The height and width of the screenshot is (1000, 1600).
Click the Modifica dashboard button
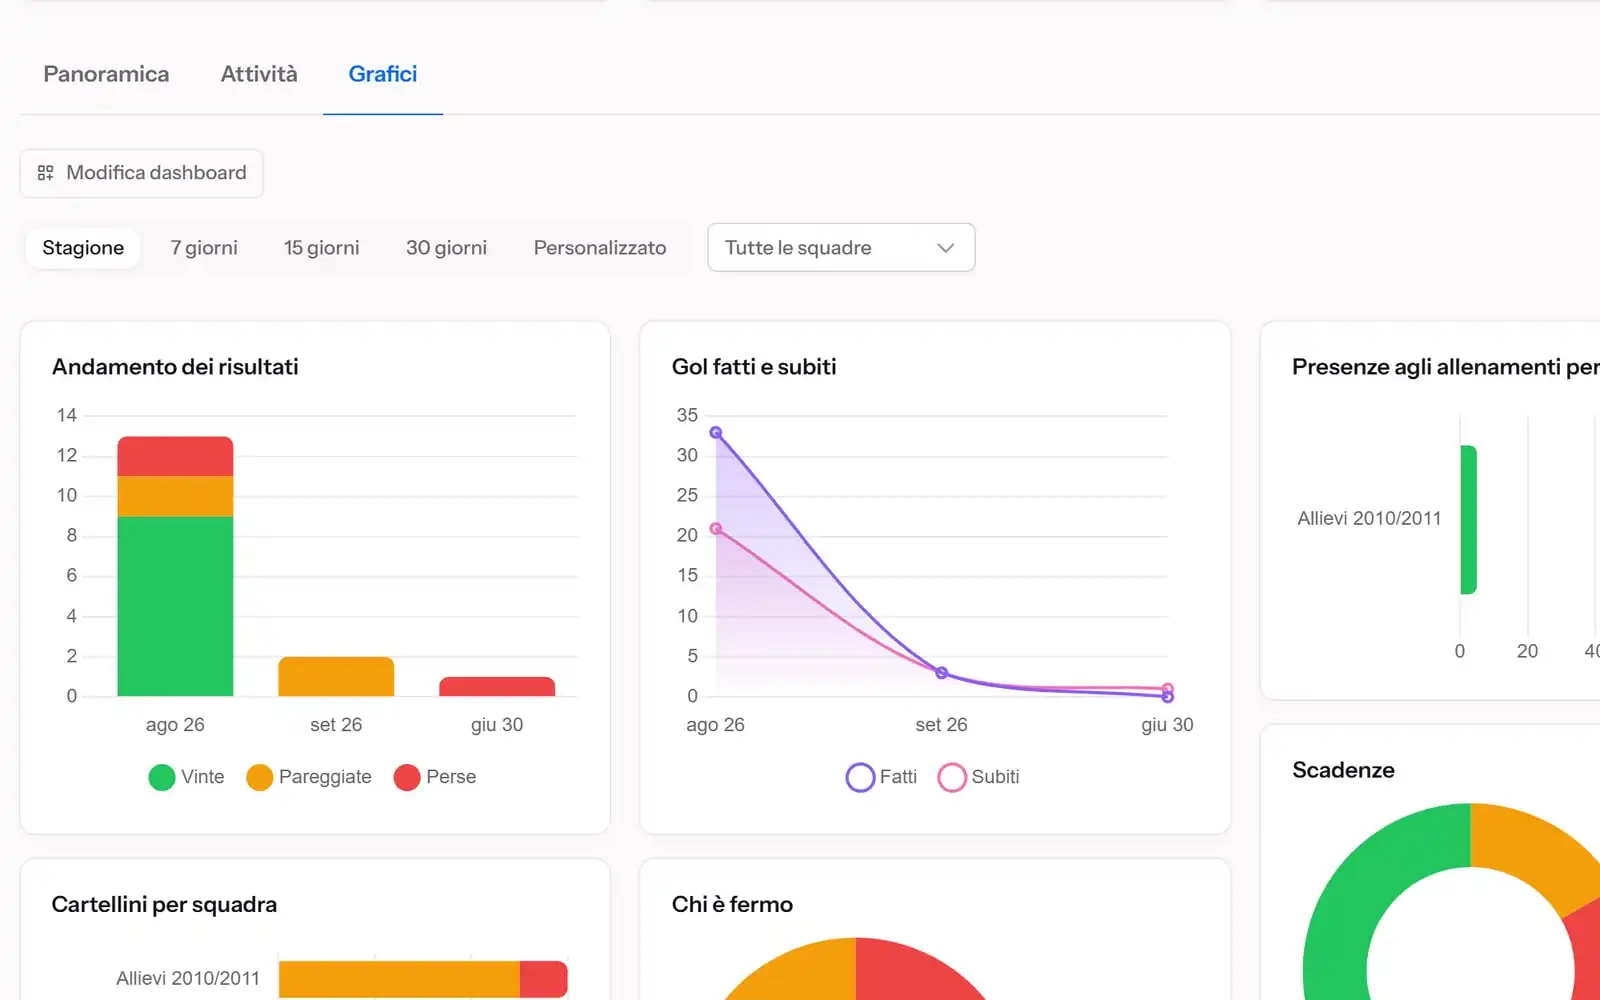point(141,173)
